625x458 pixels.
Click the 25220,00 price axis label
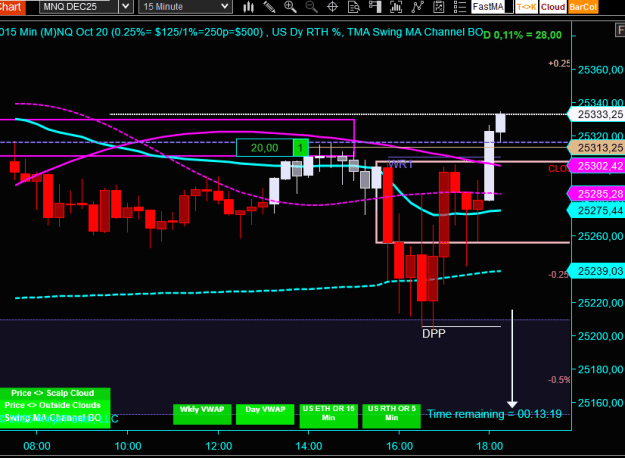[x=600, y=303]
